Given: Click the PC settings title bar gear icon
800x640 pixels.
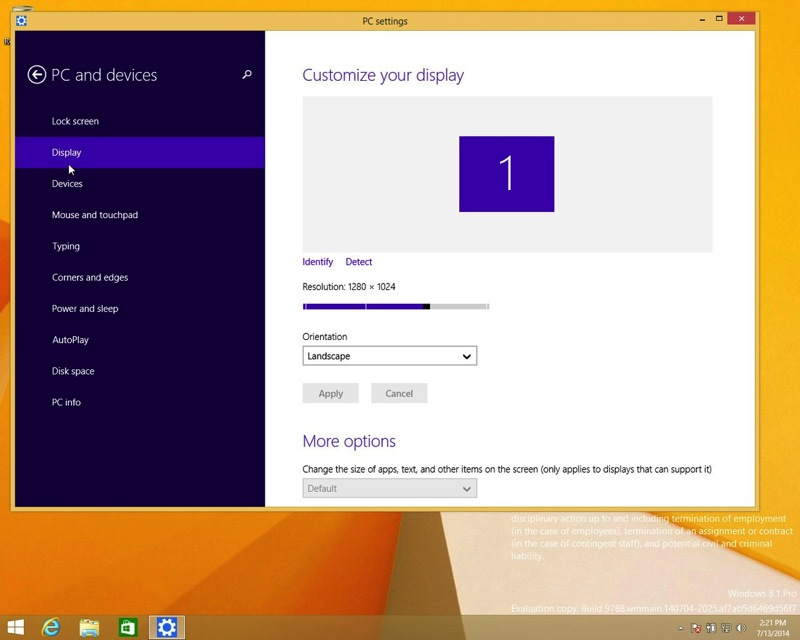Looking at the screenshot, I should point(21,21).
